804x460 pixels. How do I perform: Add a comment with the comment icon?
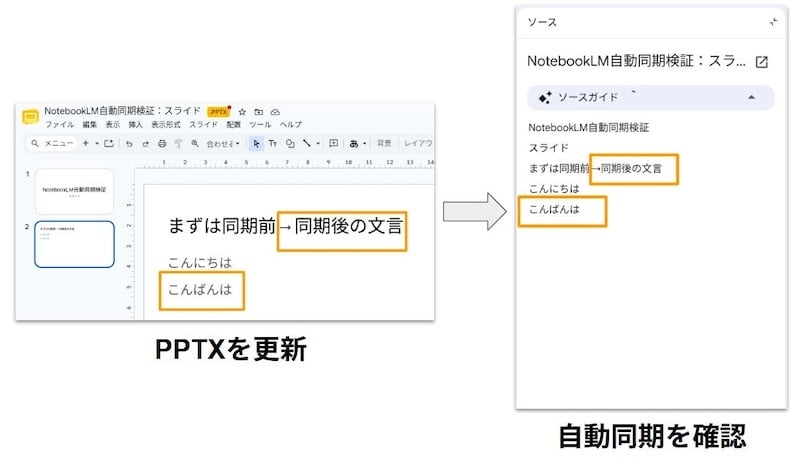[333, 144]
